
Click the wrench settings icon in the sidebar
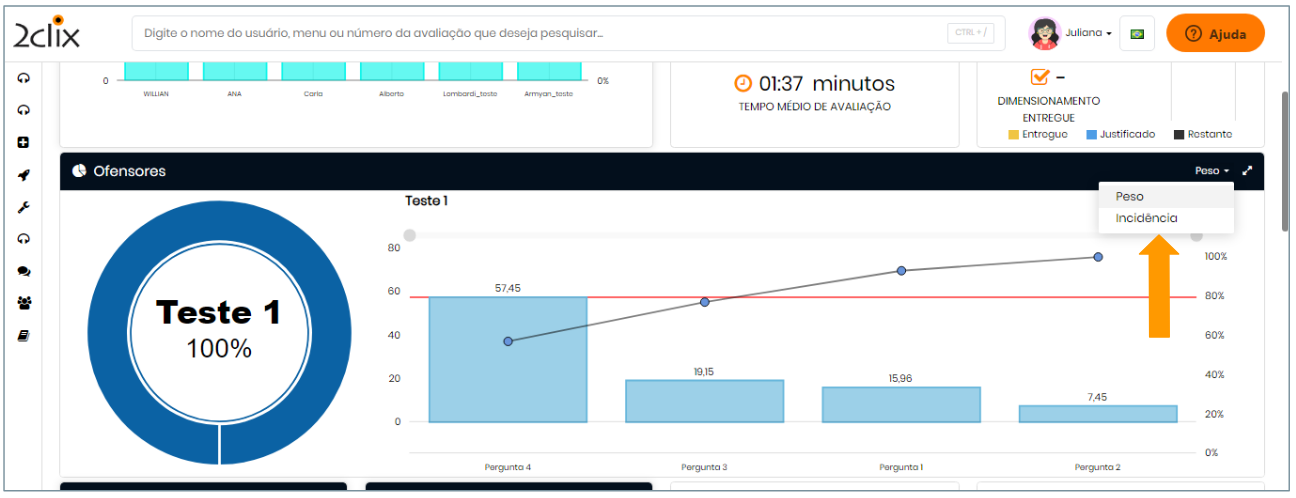coord(23,207)
